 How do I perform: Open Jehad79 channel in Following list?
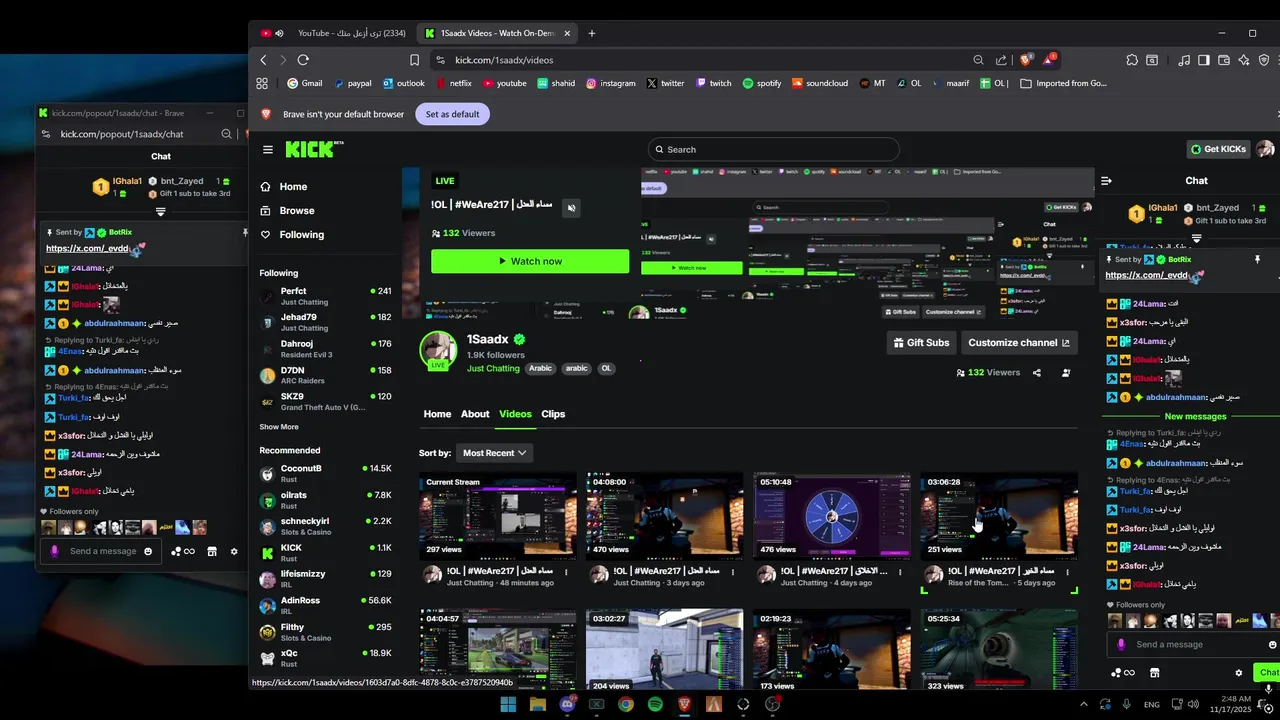325,322
